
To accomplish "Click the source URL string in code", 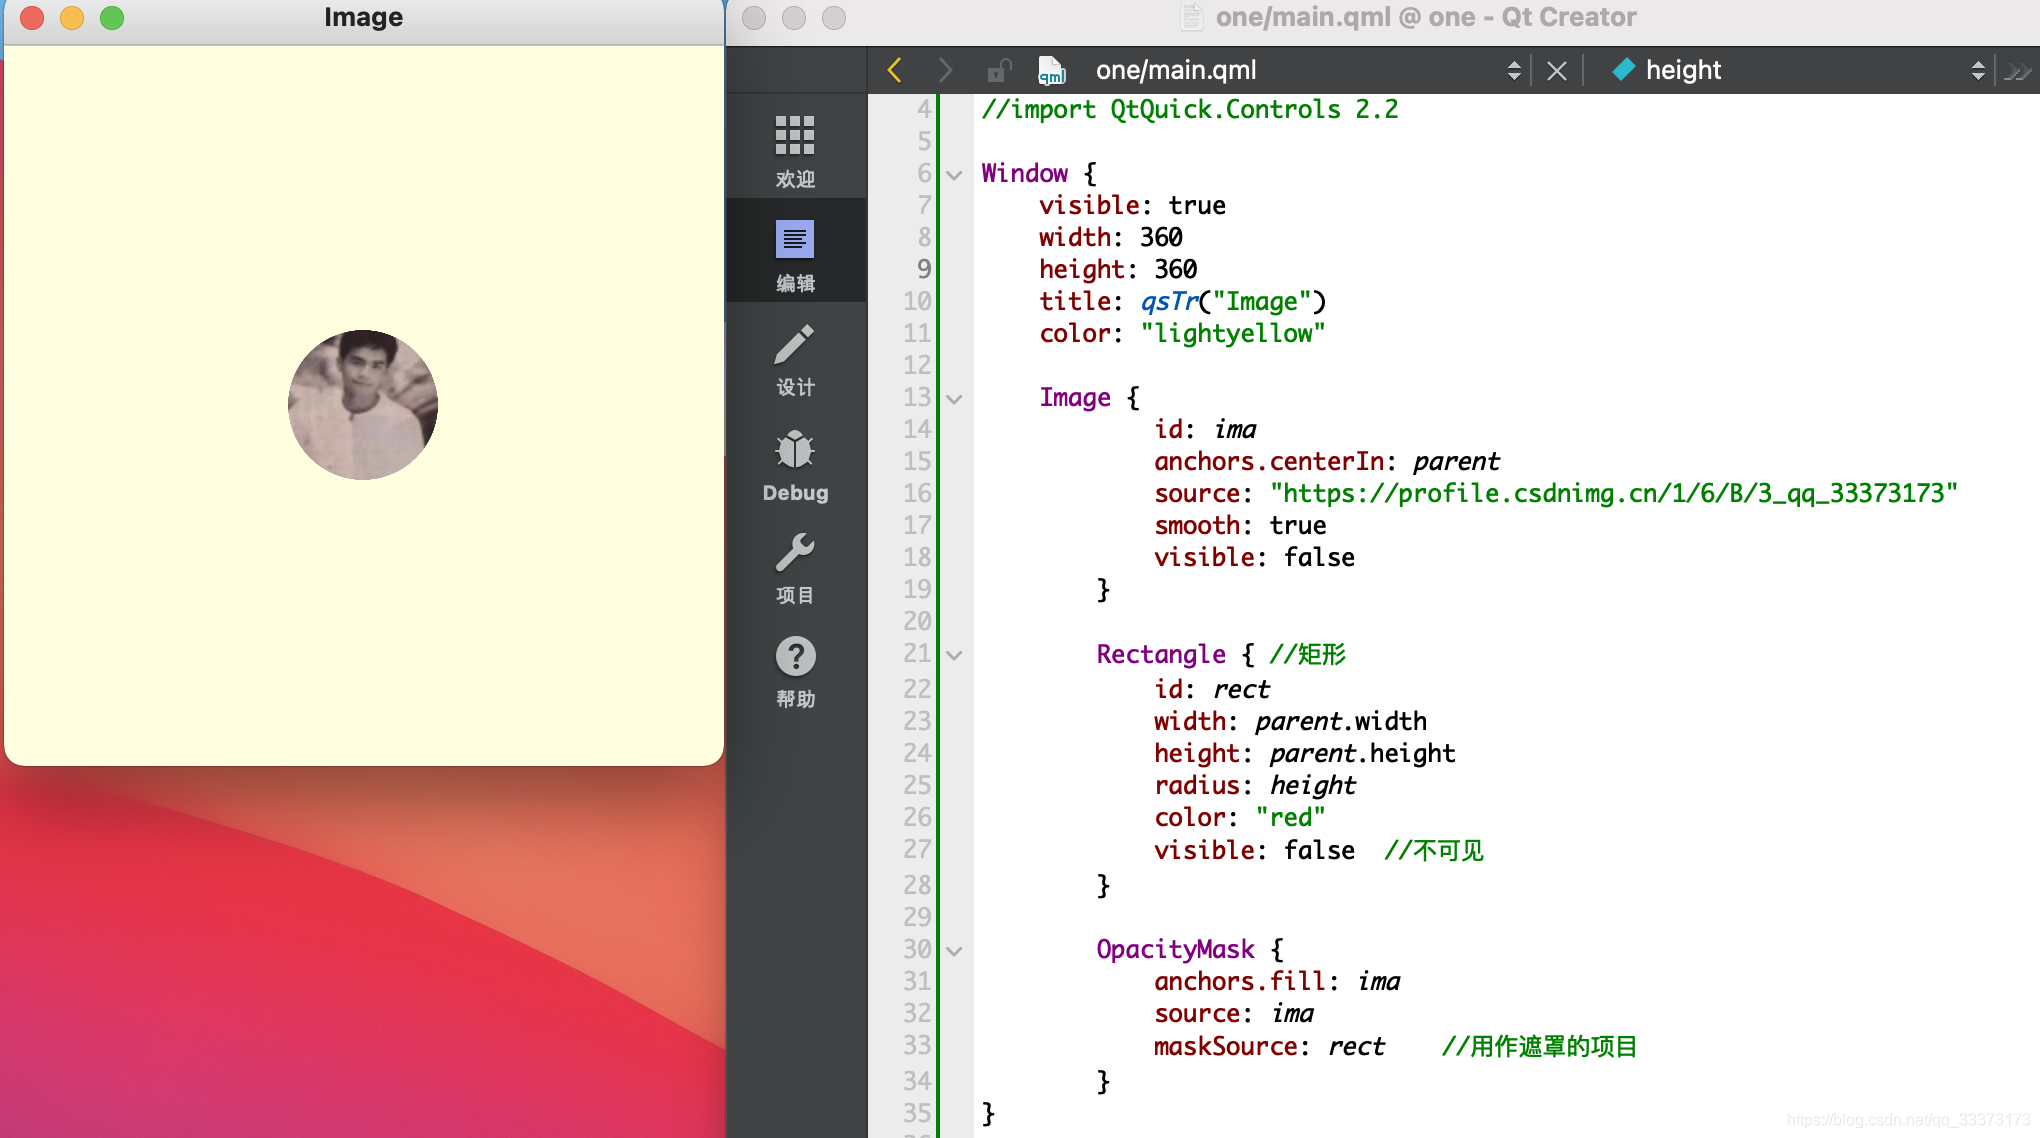I will click(1613, 494).
